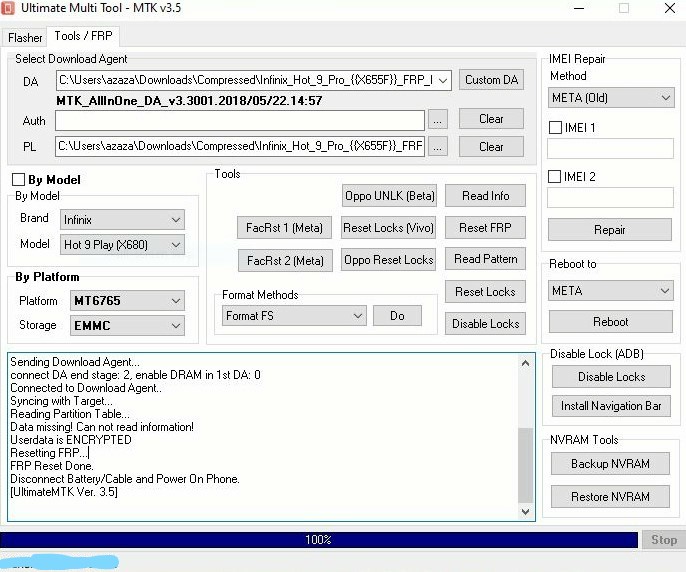The width and height of the screenshot is (686, 572).
Task: Enable the By Model checkbox
Action: click(x=18, y=179)
